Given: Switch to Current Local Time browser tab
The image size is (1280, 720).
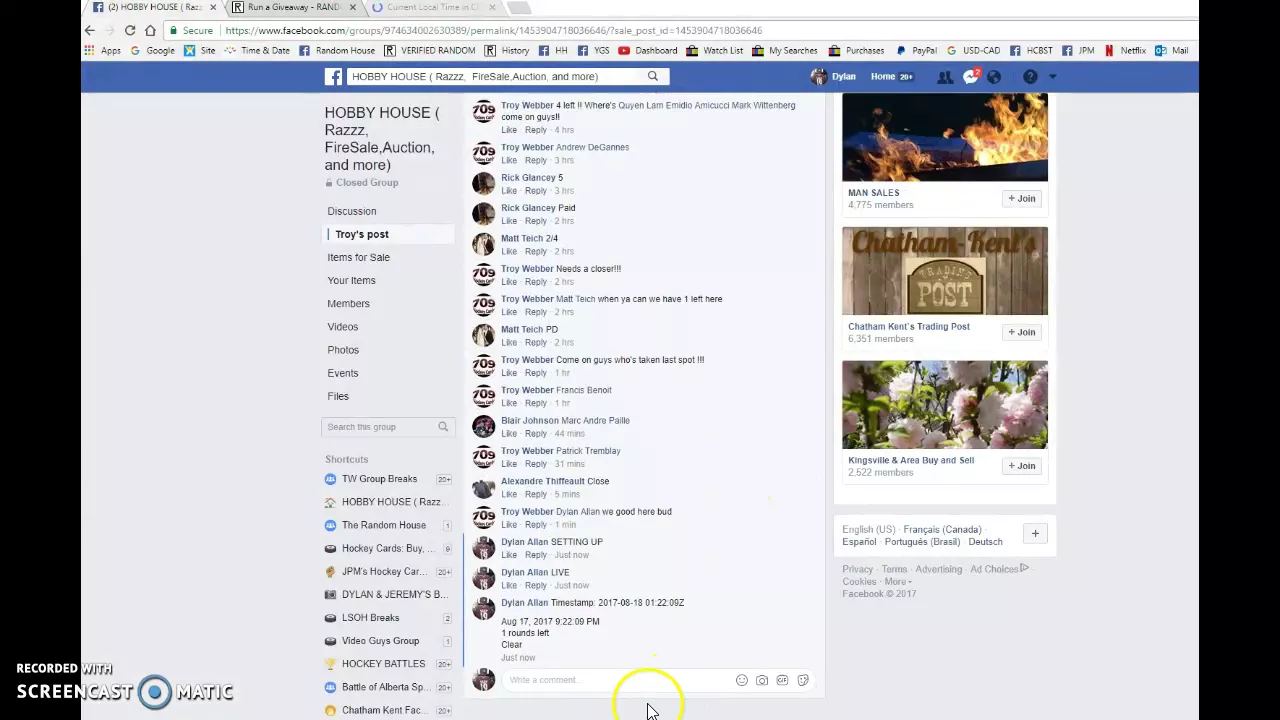Looking at the screenshot, I should (432, 7).
